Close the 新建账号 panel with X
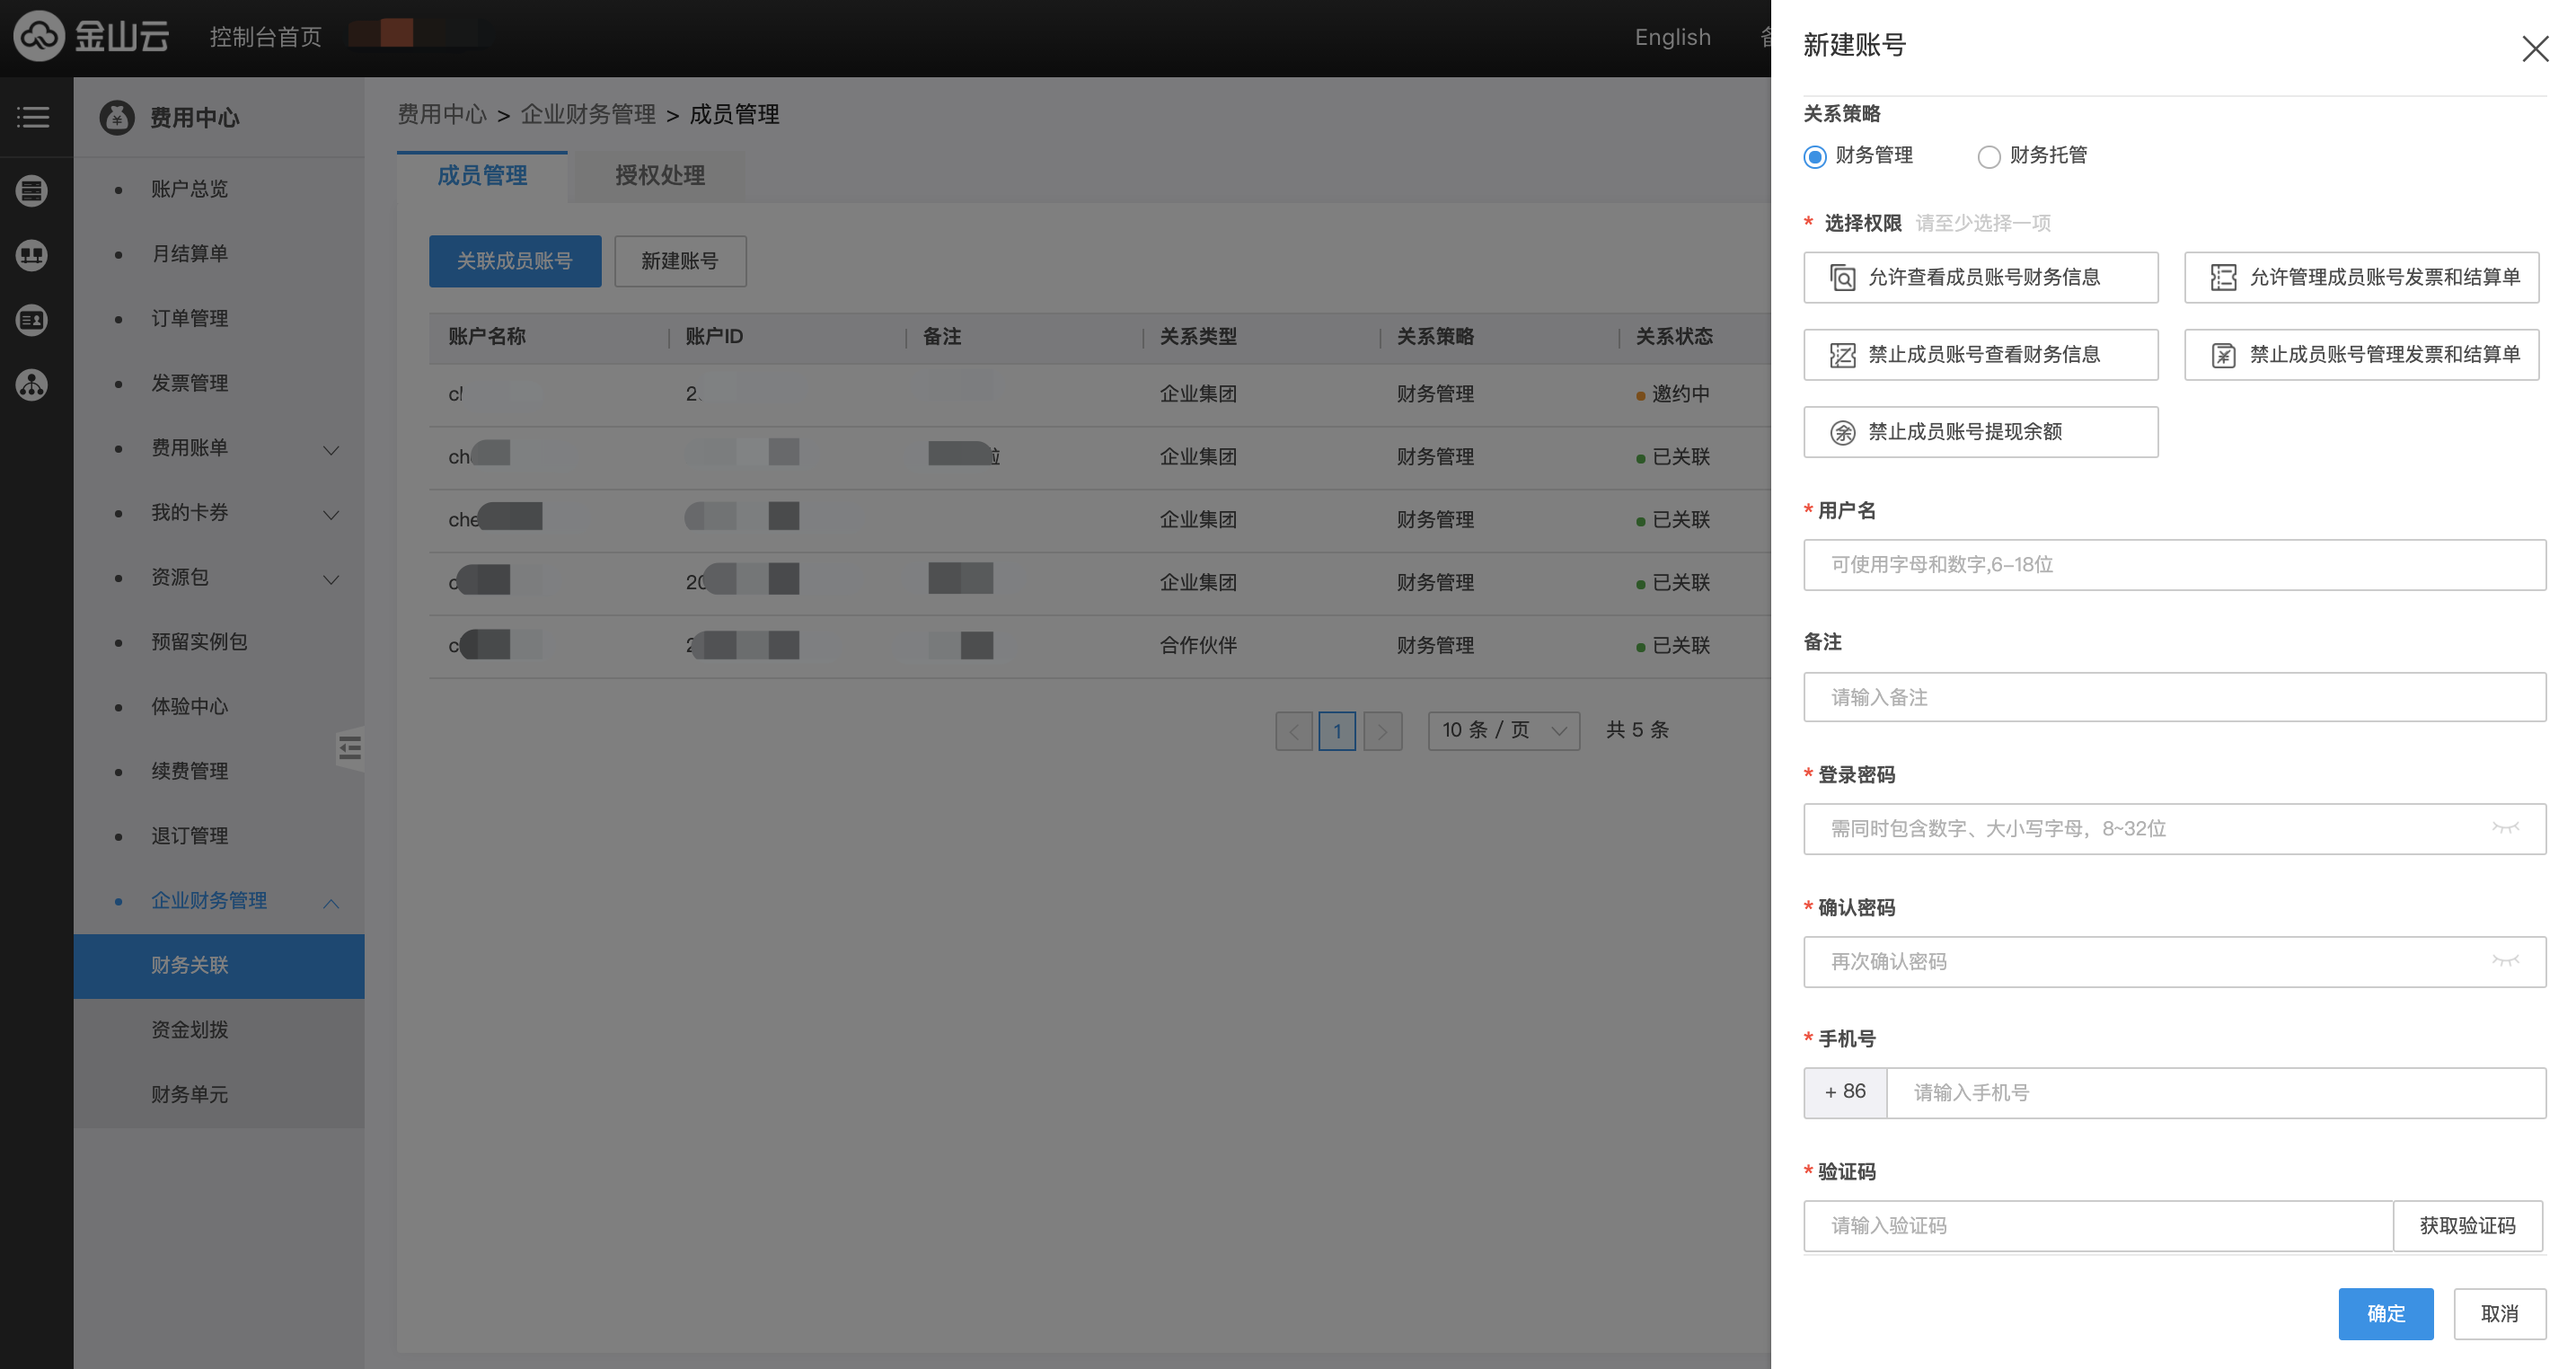This screenshot has height=1369, width=2576. 2534,49
